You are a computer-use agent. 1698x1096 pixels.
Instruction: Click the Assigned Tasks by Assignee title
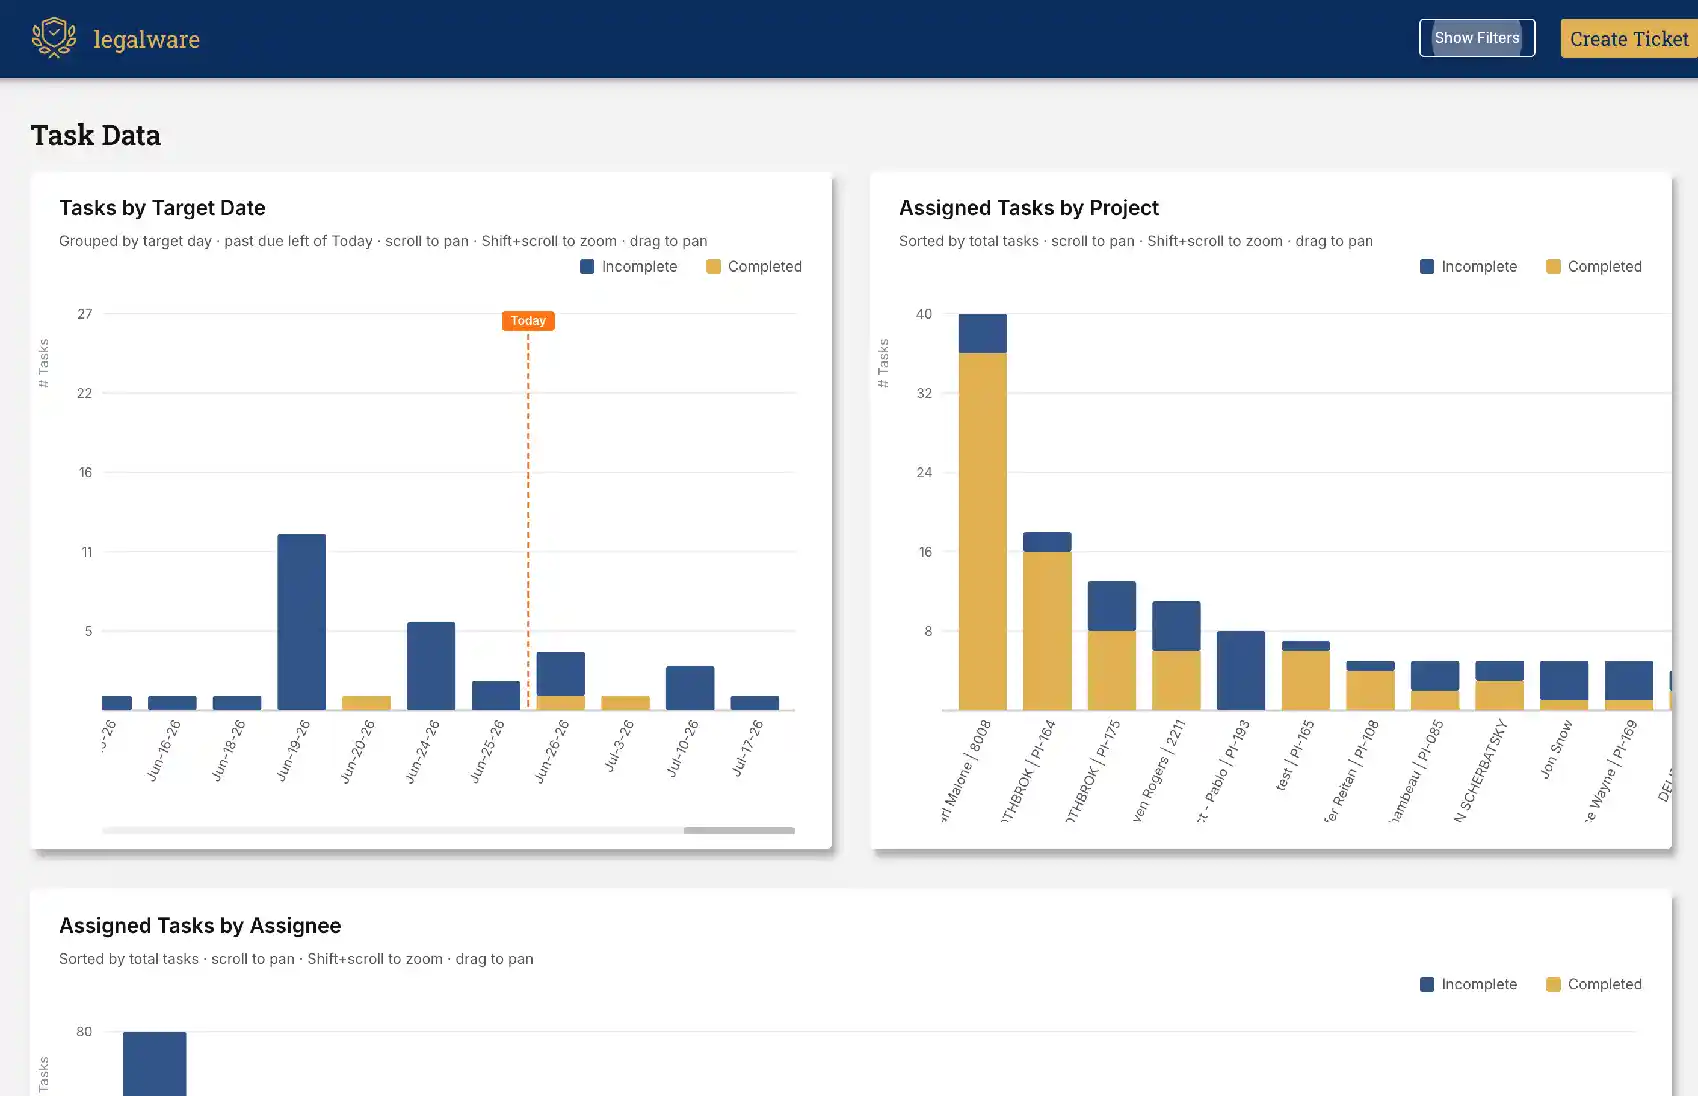tap(200, 926)
